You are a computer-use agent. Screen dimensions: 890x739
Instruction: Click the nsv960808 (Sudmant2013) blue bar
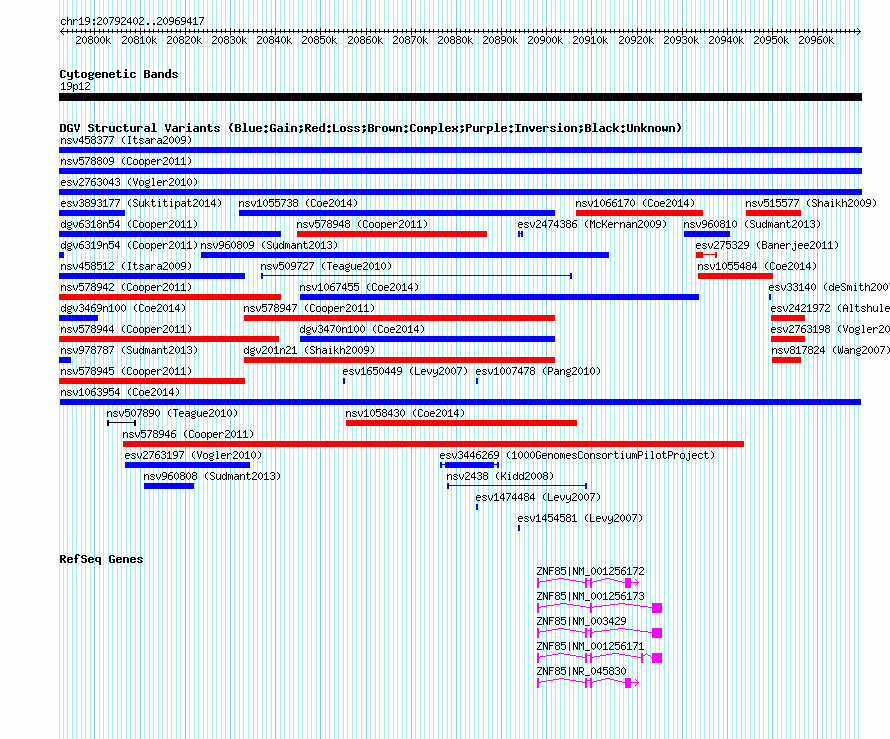(169, 486)
